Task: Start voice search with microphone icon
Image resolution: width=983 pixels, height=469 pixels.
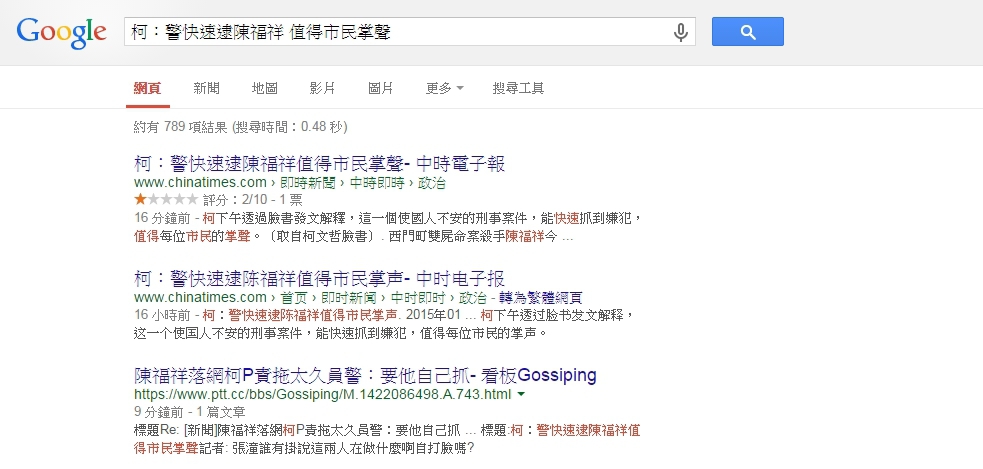Action: (x=680, y=31)
